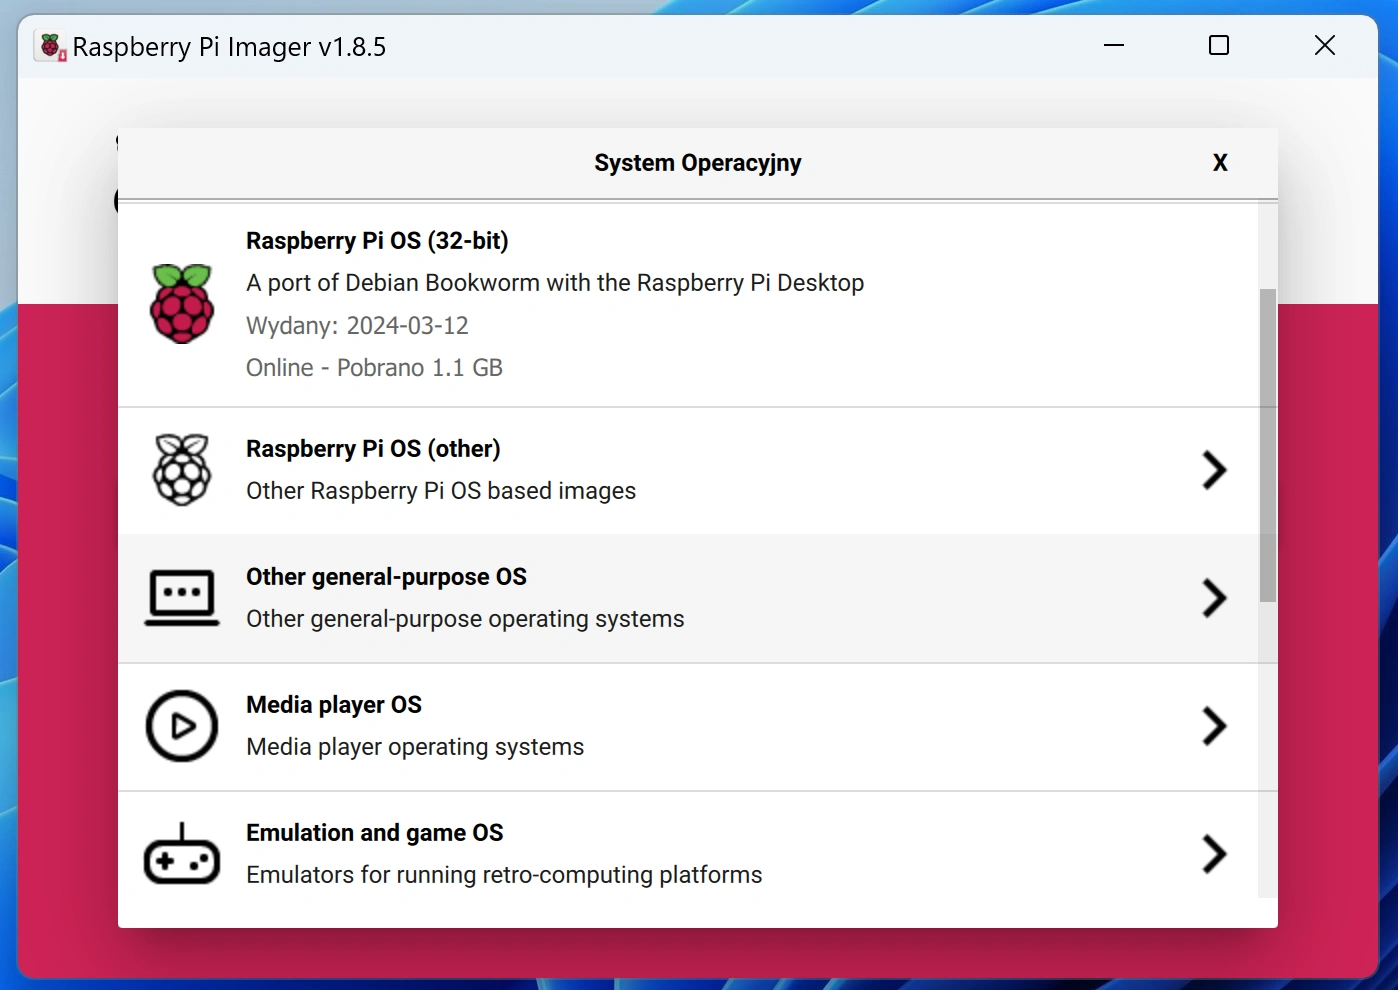Select Raspberry Pi OS (32-bit) title

click(377, 241)
